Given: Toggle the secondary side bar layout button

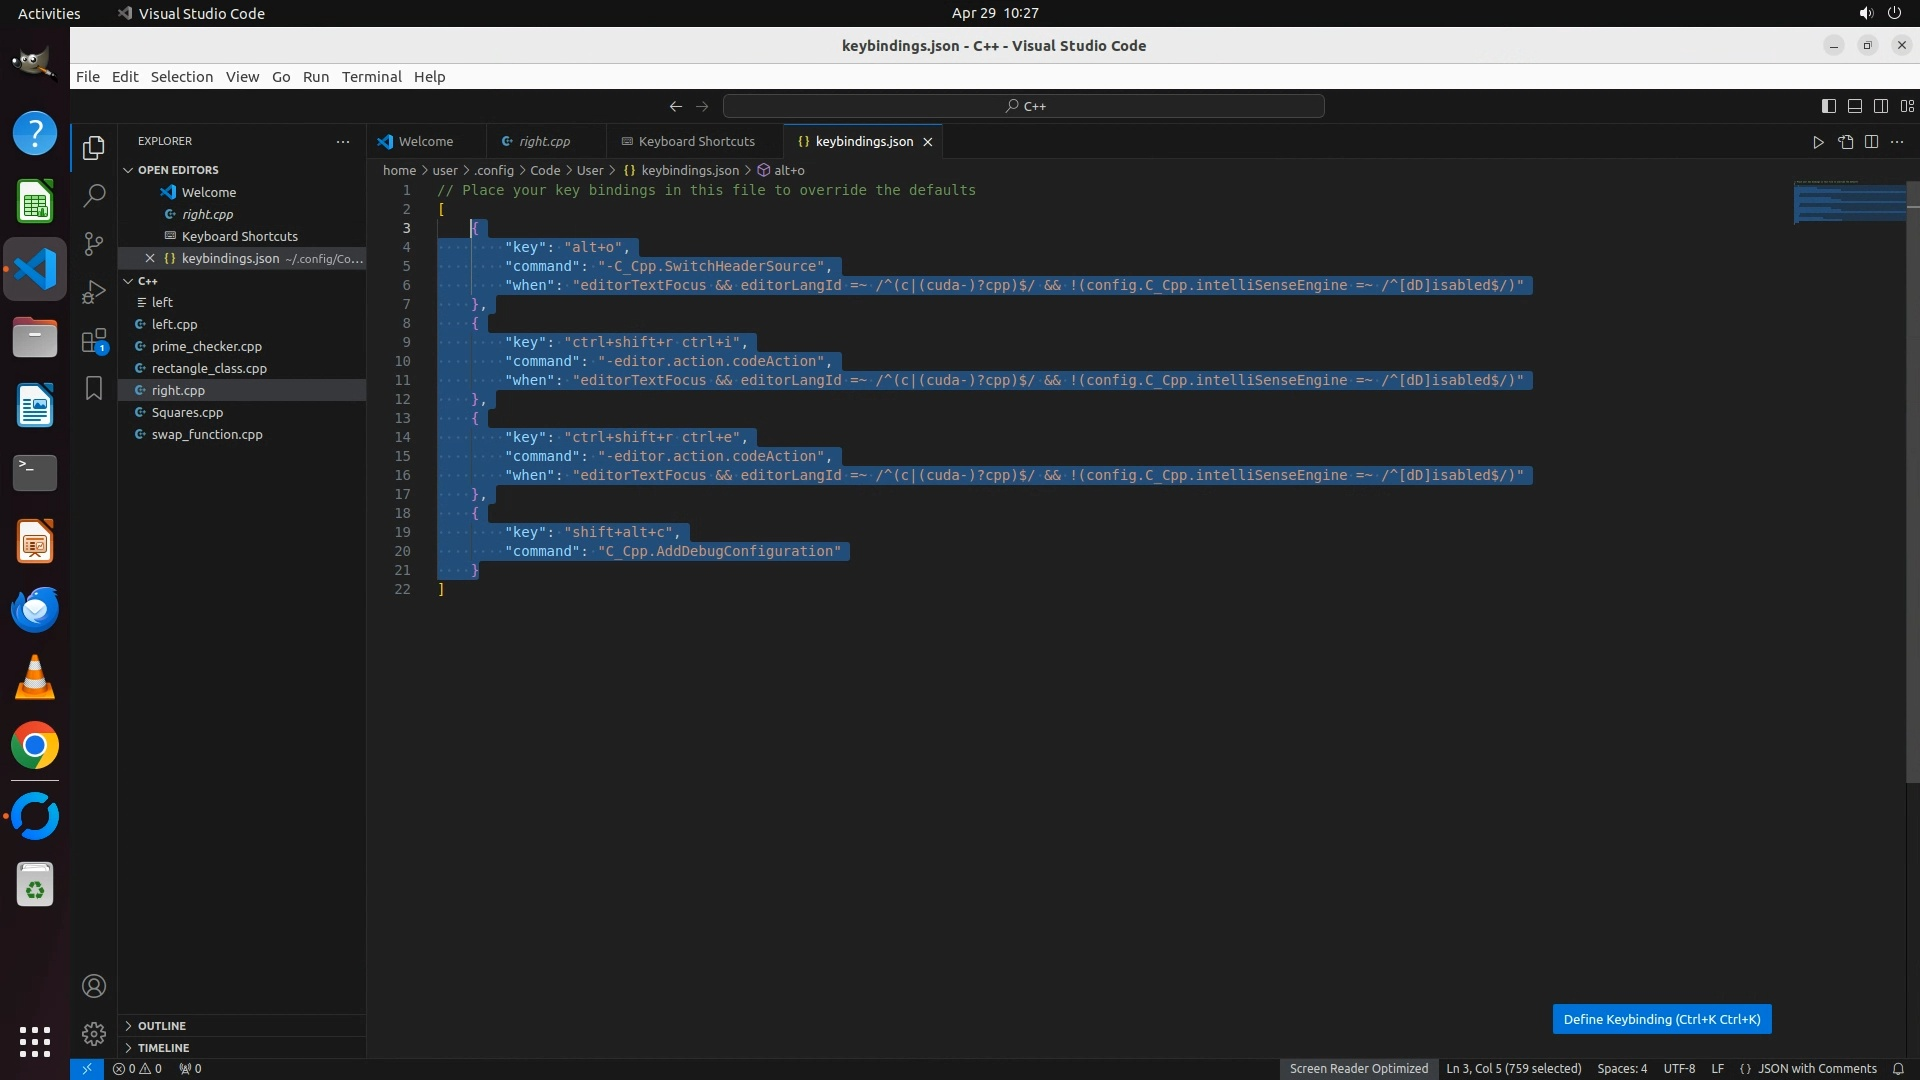Looking at the screenshot, I should (x=1880, y=106).
